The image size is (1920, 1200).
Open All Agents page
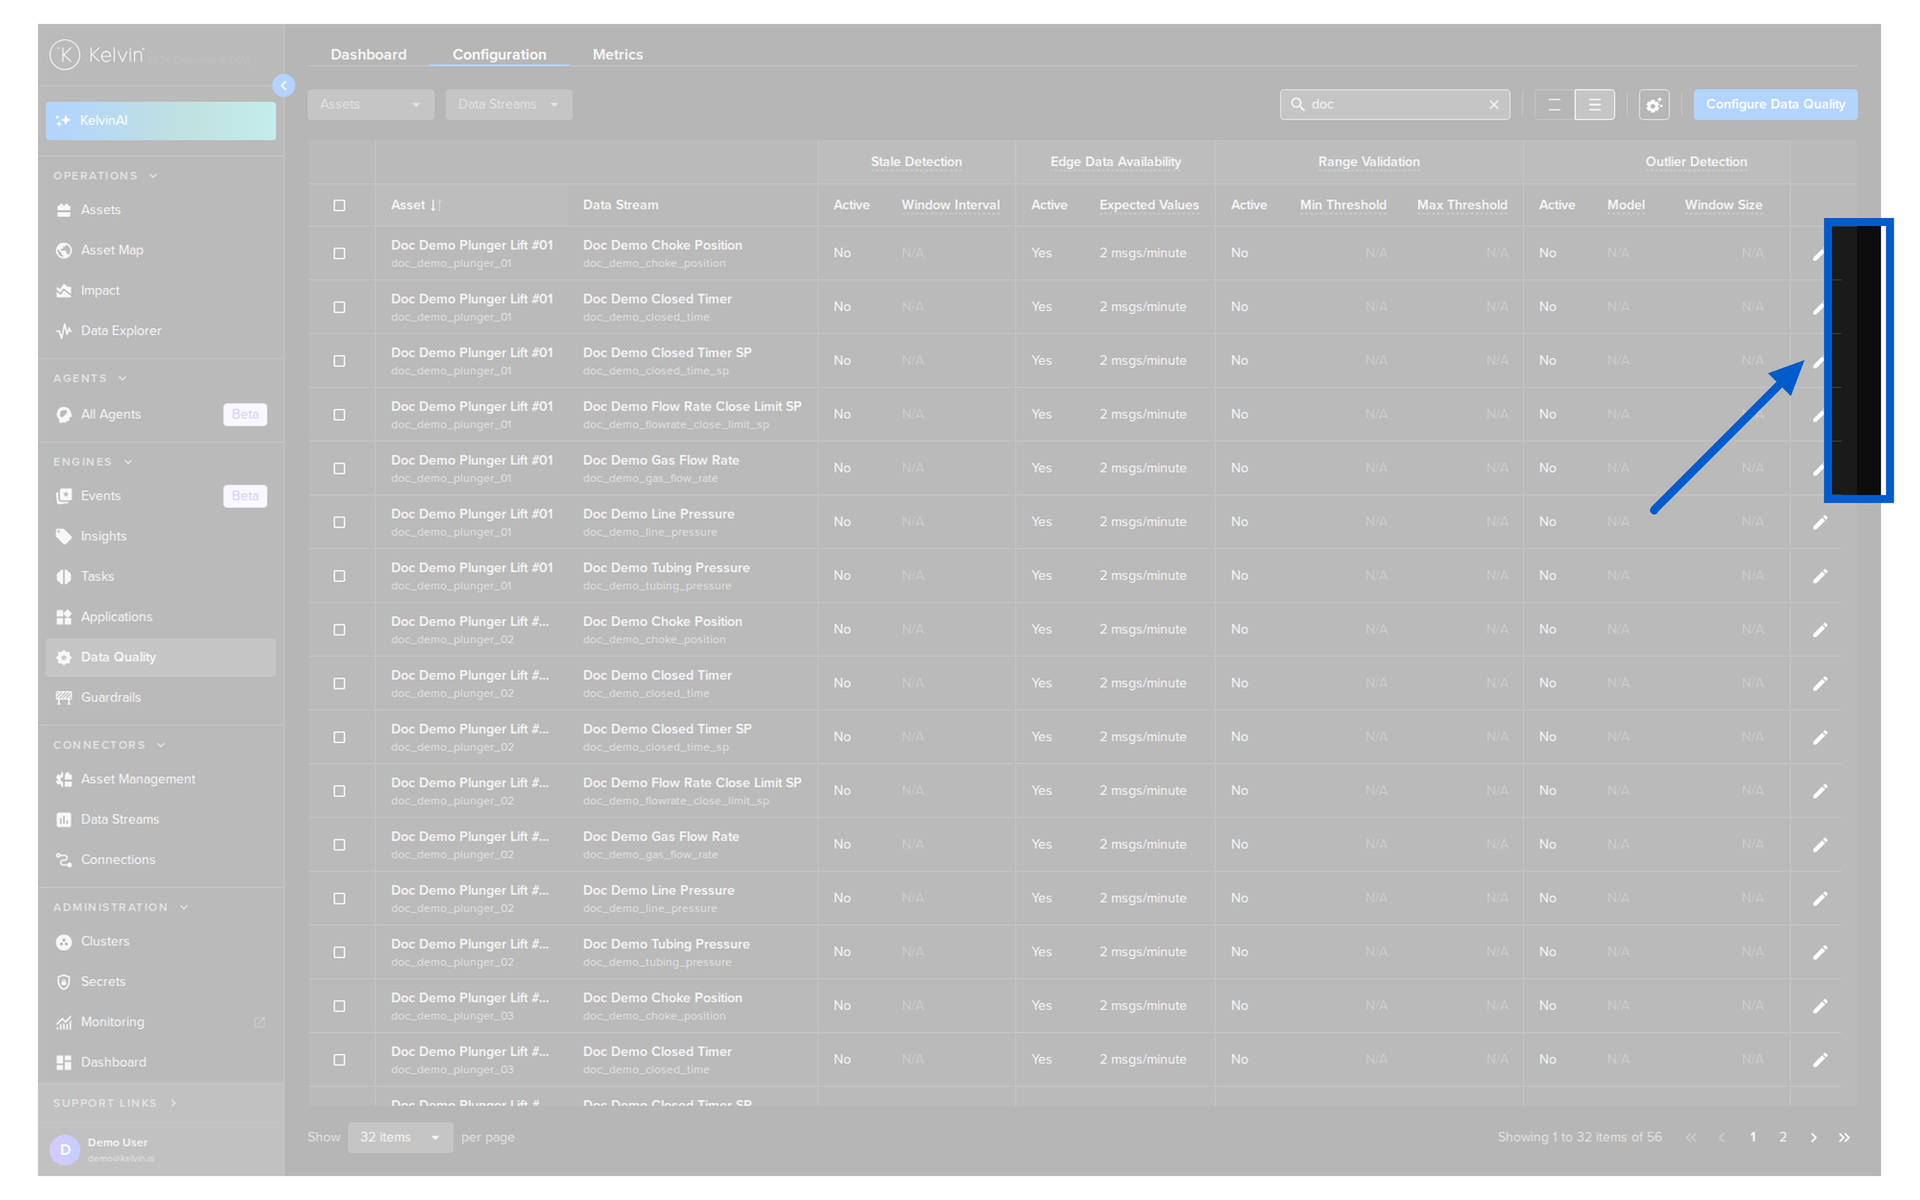pyautogui.click(x=160, y=414)
